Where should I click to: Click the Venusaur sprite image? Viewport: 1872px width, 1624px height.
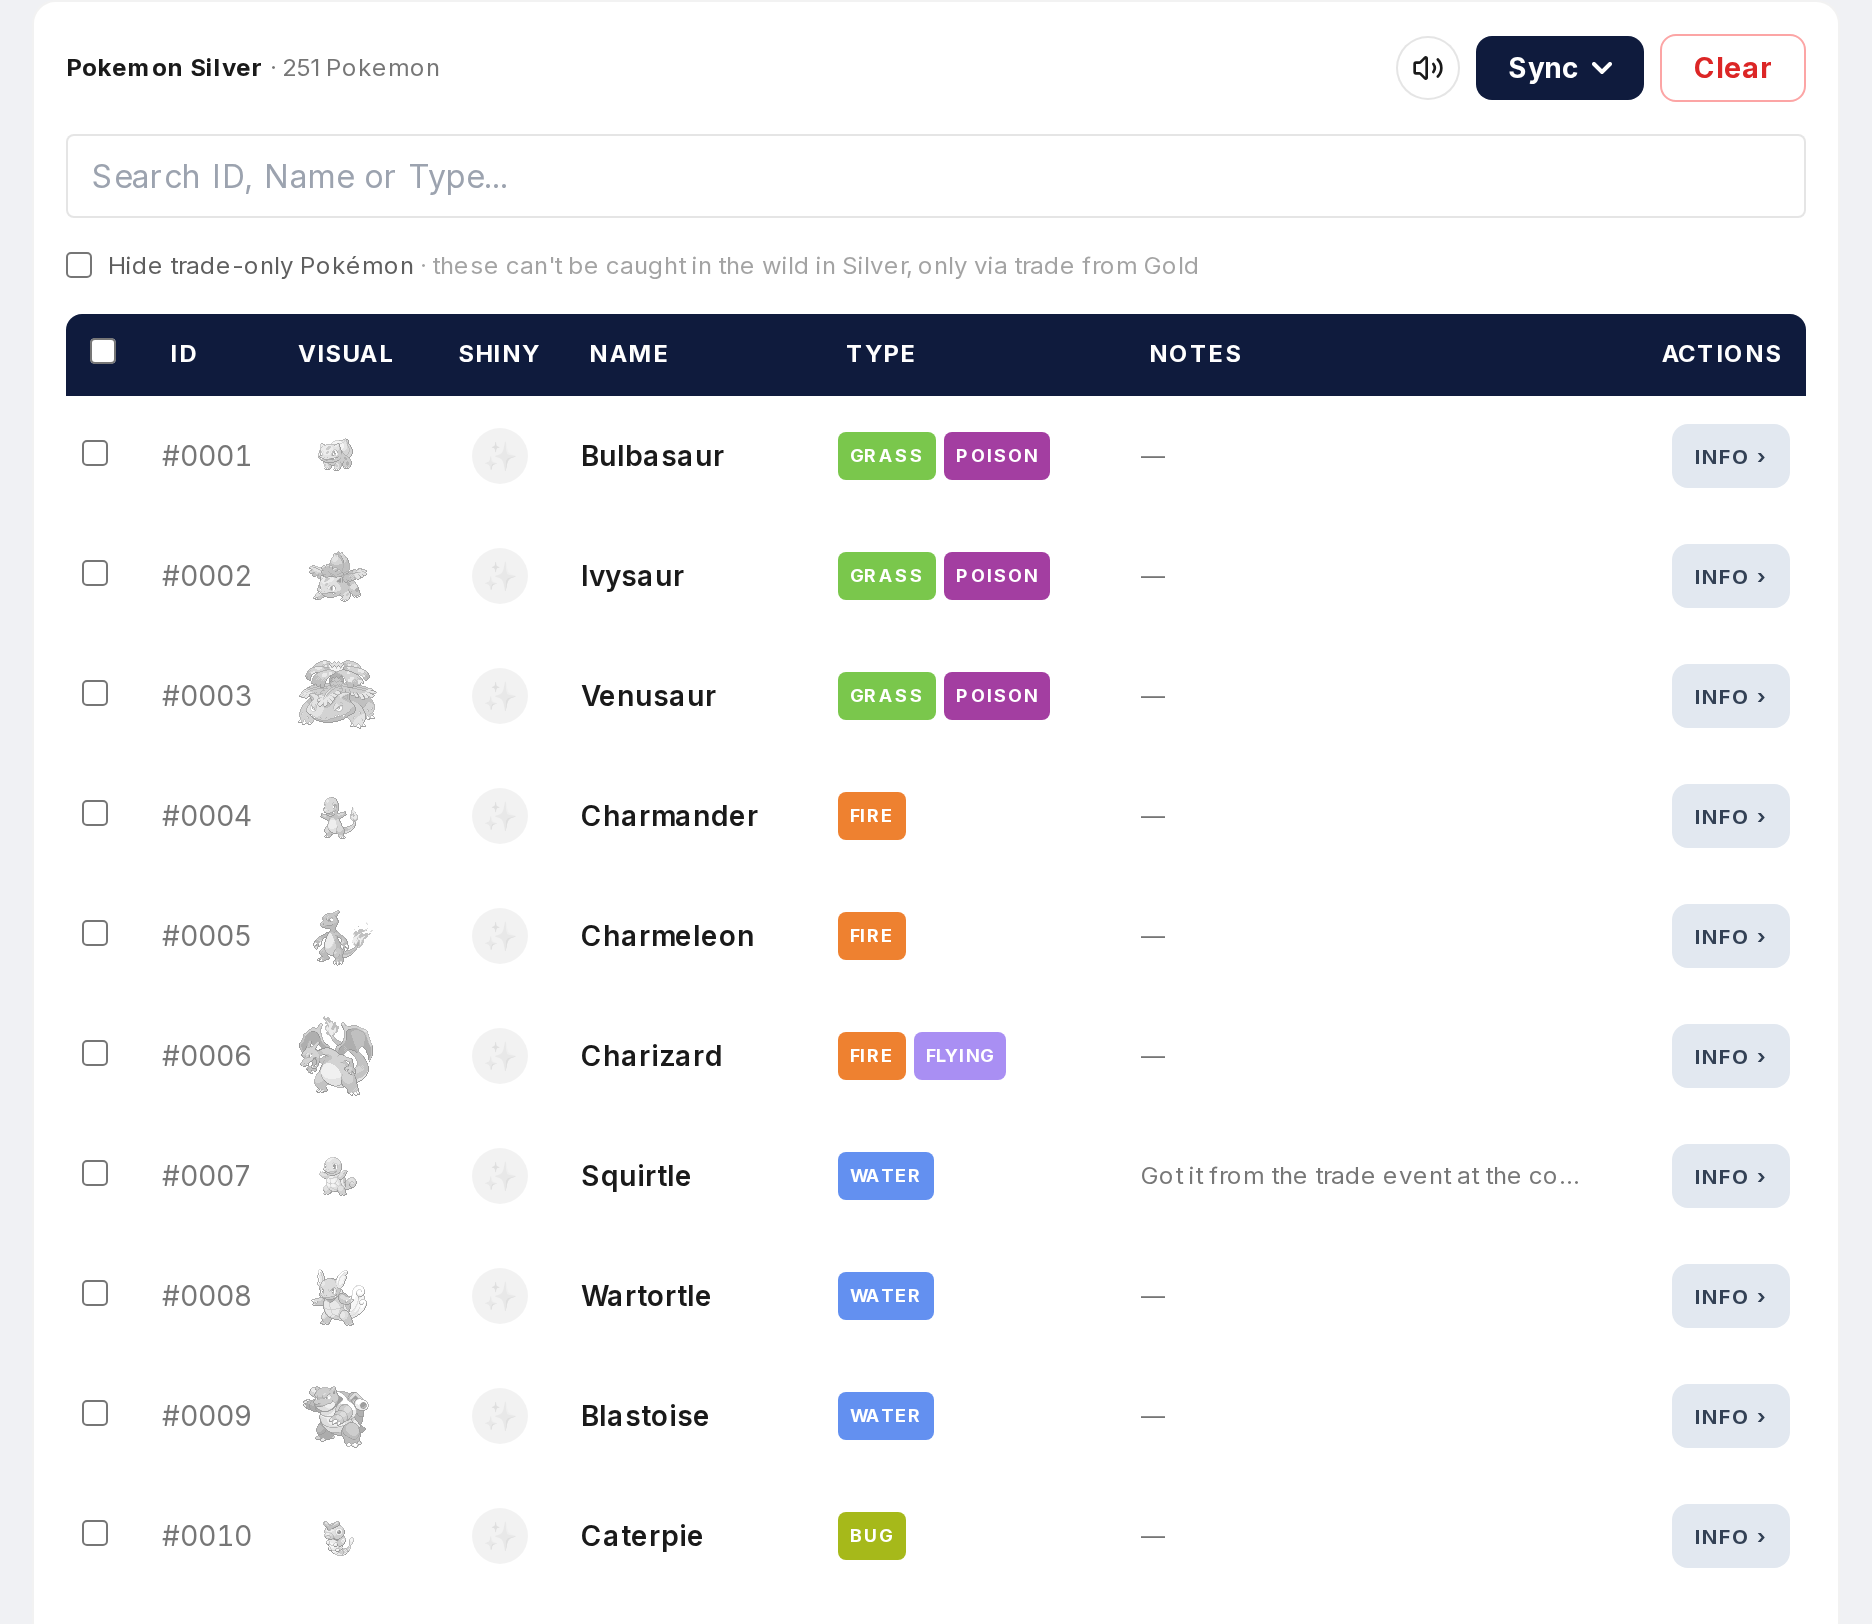click(338, 695)
